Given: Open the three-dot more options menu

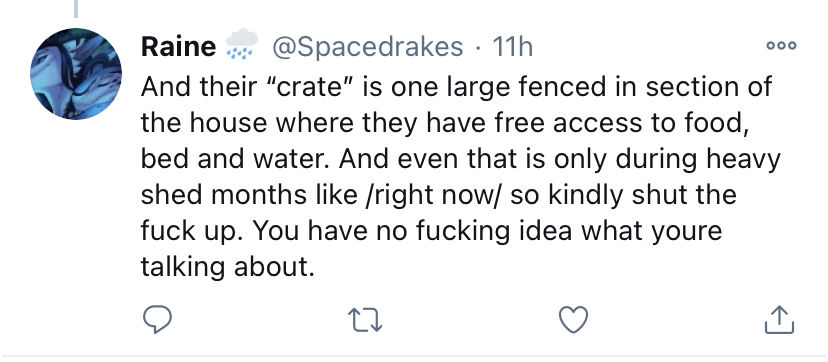Looking at the screenshot, I should [x=782, y=46].
